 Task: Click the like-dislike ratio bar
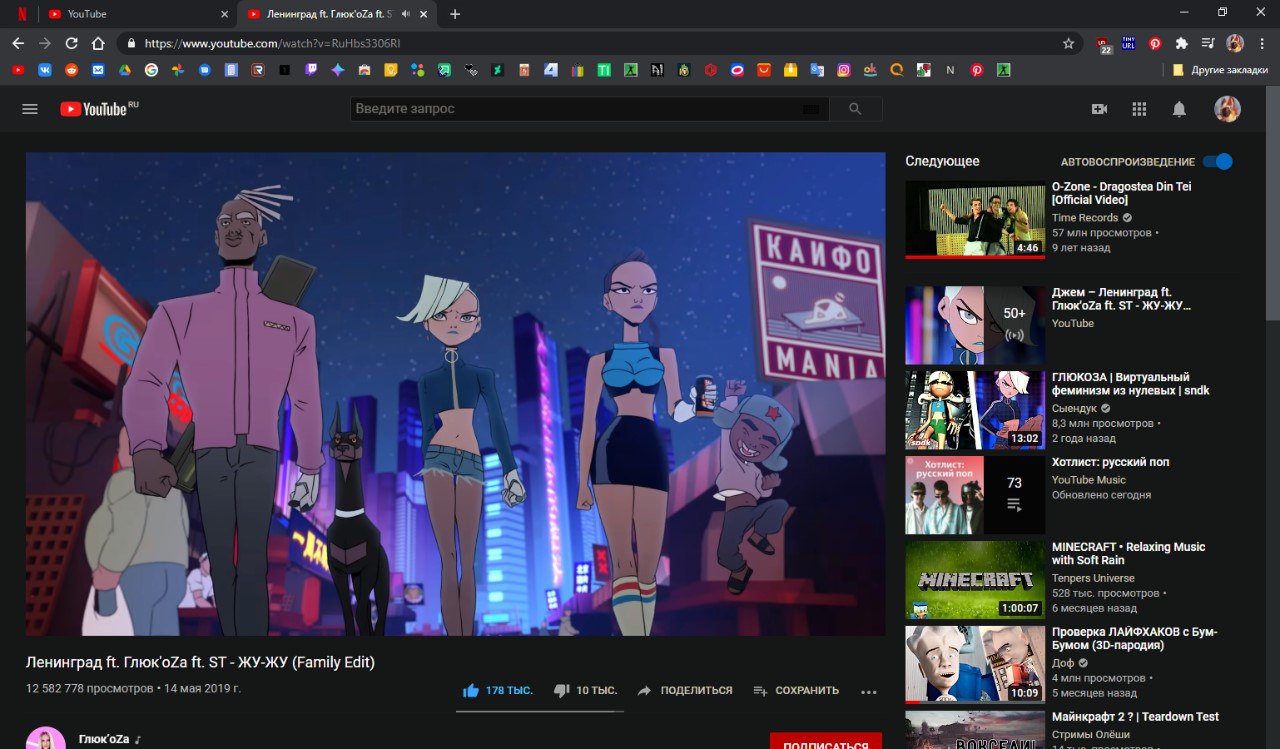(540, 711)
